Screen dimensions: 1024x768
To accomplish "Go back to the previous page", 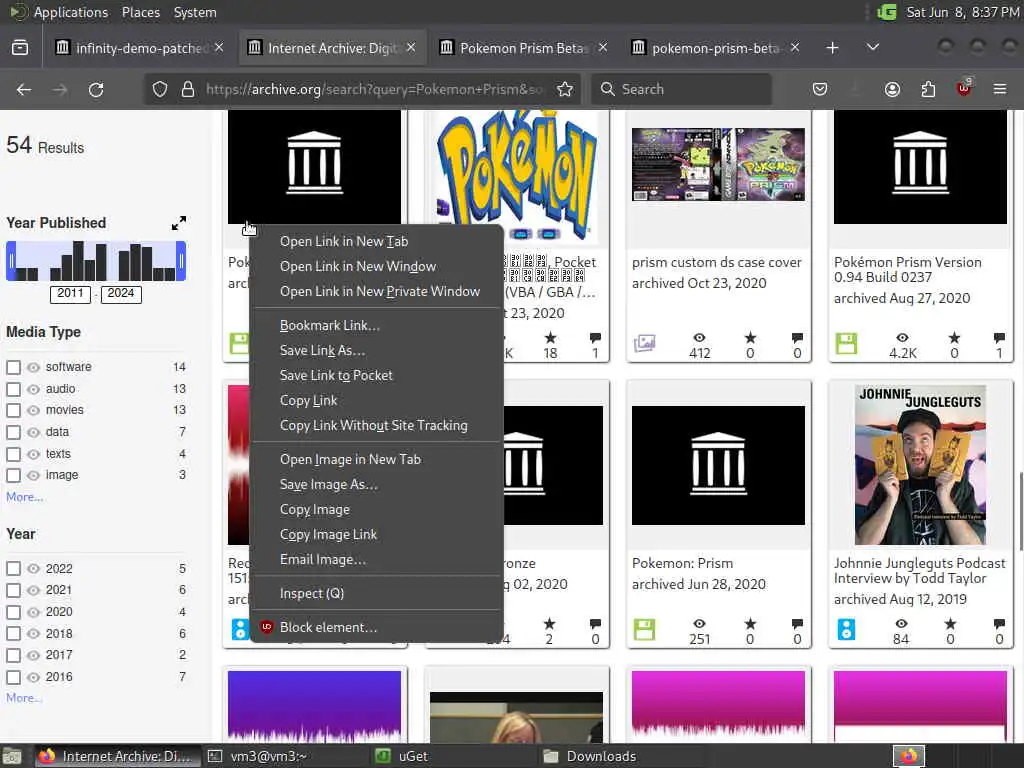I will click(24, 89).
